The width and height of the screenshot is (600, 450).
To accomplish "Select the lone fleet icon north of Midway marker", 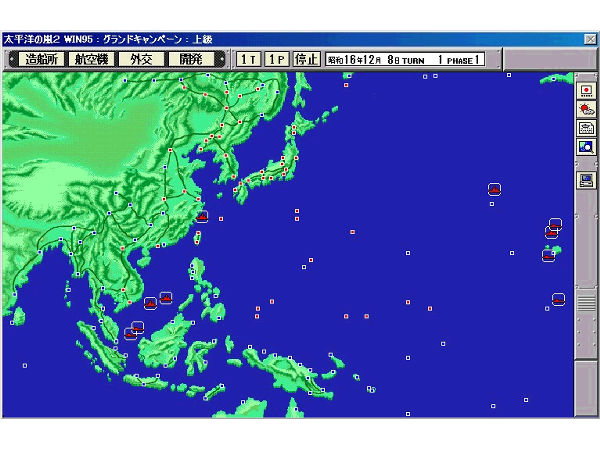I will 494,189.
